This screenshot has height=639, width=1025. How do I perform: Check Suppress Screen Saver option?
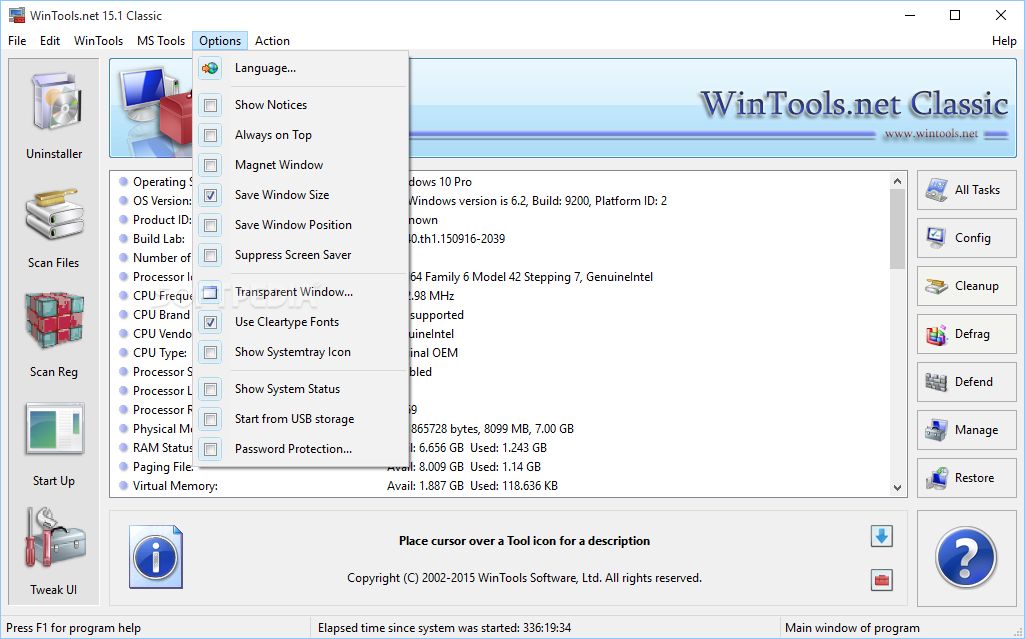210,255
